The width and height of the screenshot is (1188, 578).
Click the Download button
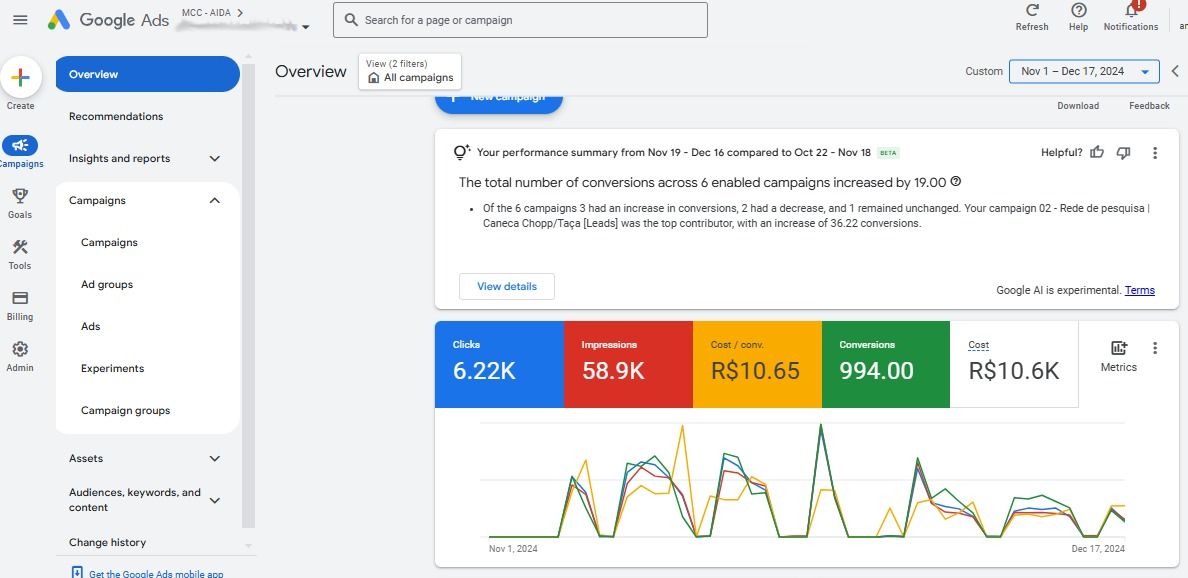[x=1078, y=106]
